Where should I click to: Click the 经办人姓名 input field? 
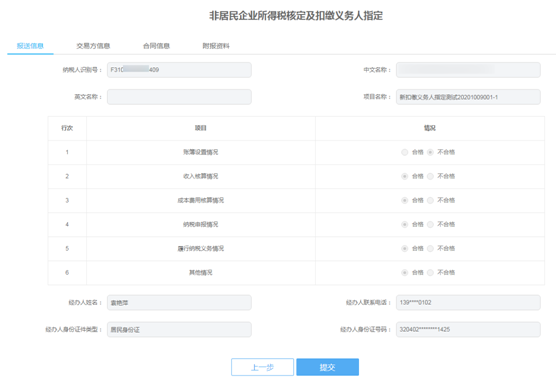click(x=179, y=303)
